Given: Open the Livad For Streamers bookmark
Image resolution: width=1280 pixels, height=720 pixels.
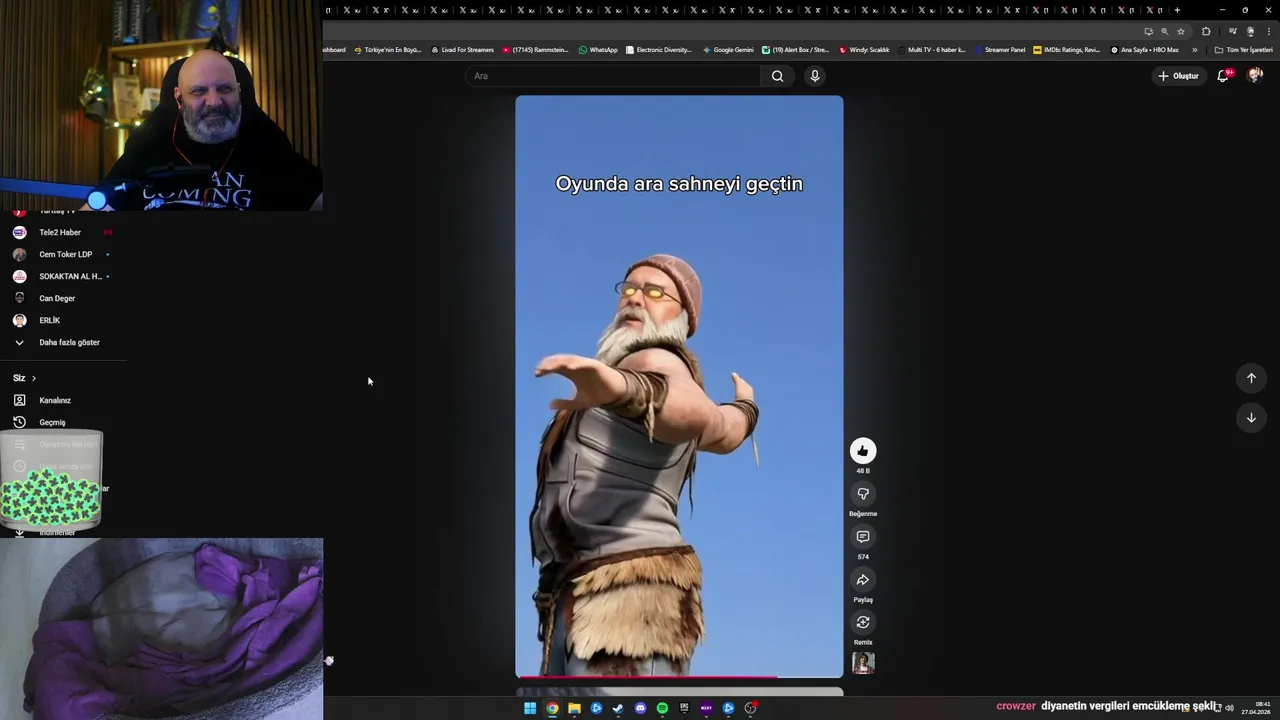Looking at the screenshot, I should point(463,49).
